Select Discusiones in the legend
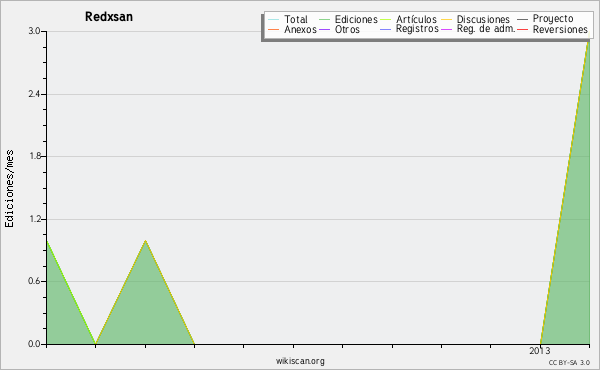Image resolution: width=600 pixels, height=370 pixels. [483, 19]
